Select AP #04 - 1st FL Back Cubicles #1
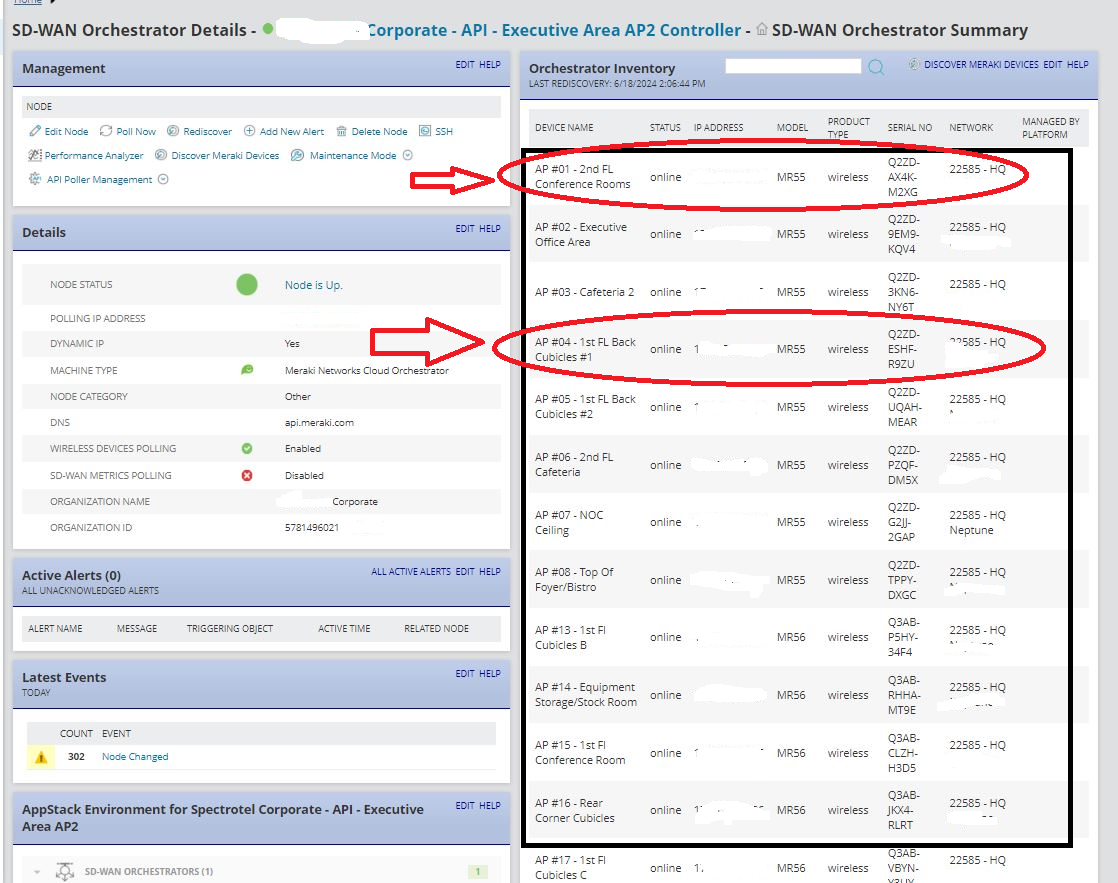 585,349
